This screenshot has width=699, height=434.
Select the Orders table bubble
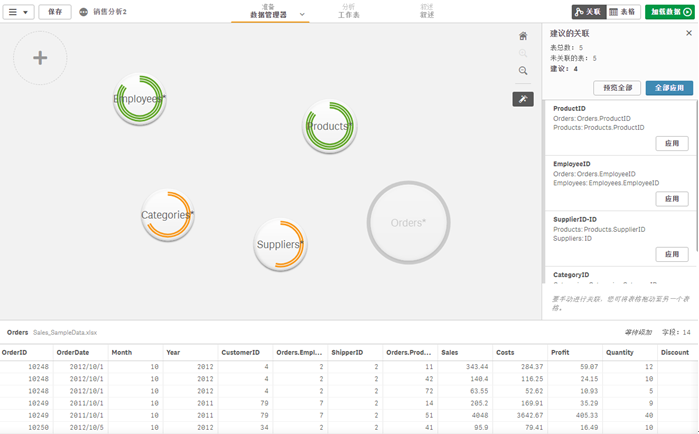[x=408, y=222]
